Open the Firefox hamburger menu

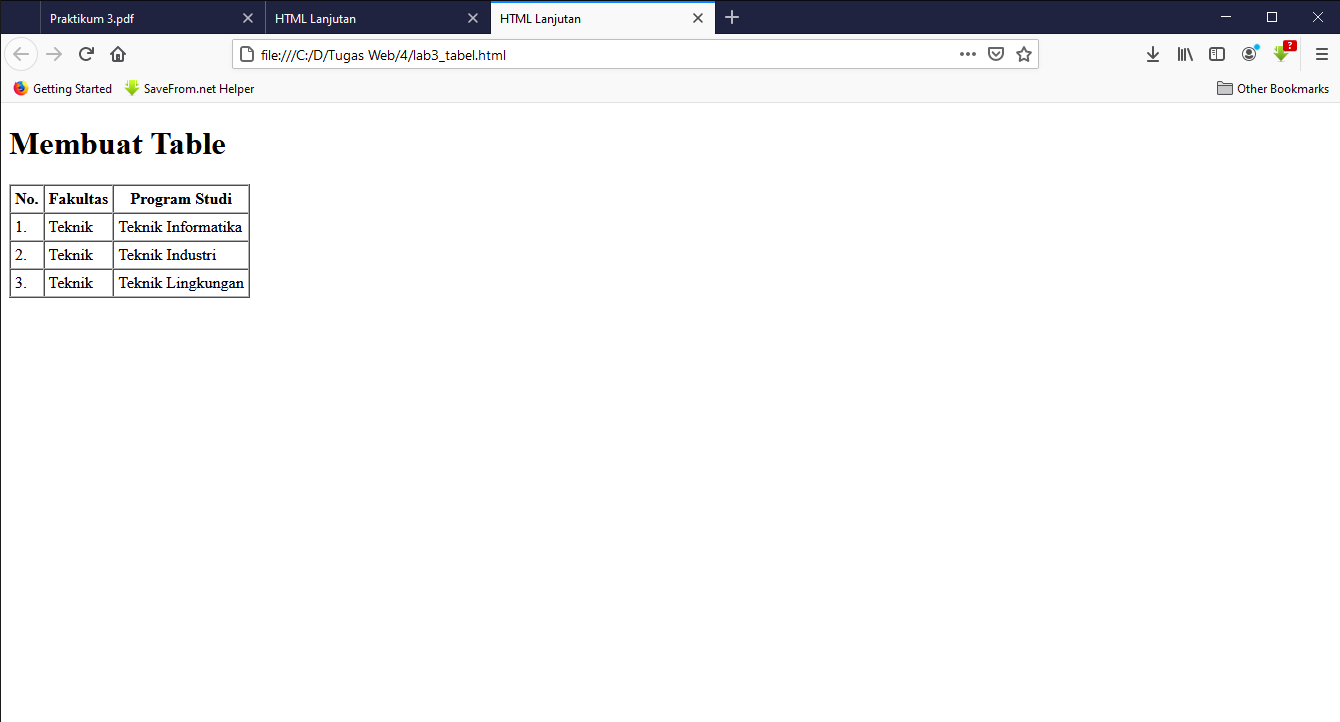1321,54
